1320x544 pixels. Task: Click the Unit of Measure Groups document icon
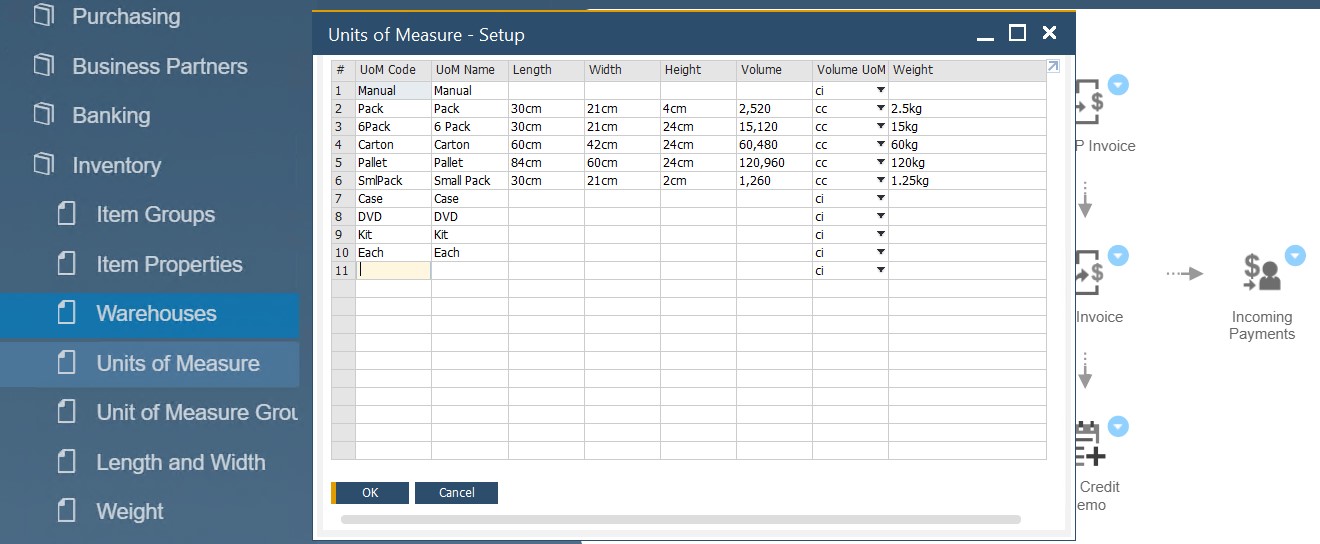click(67, 412)
